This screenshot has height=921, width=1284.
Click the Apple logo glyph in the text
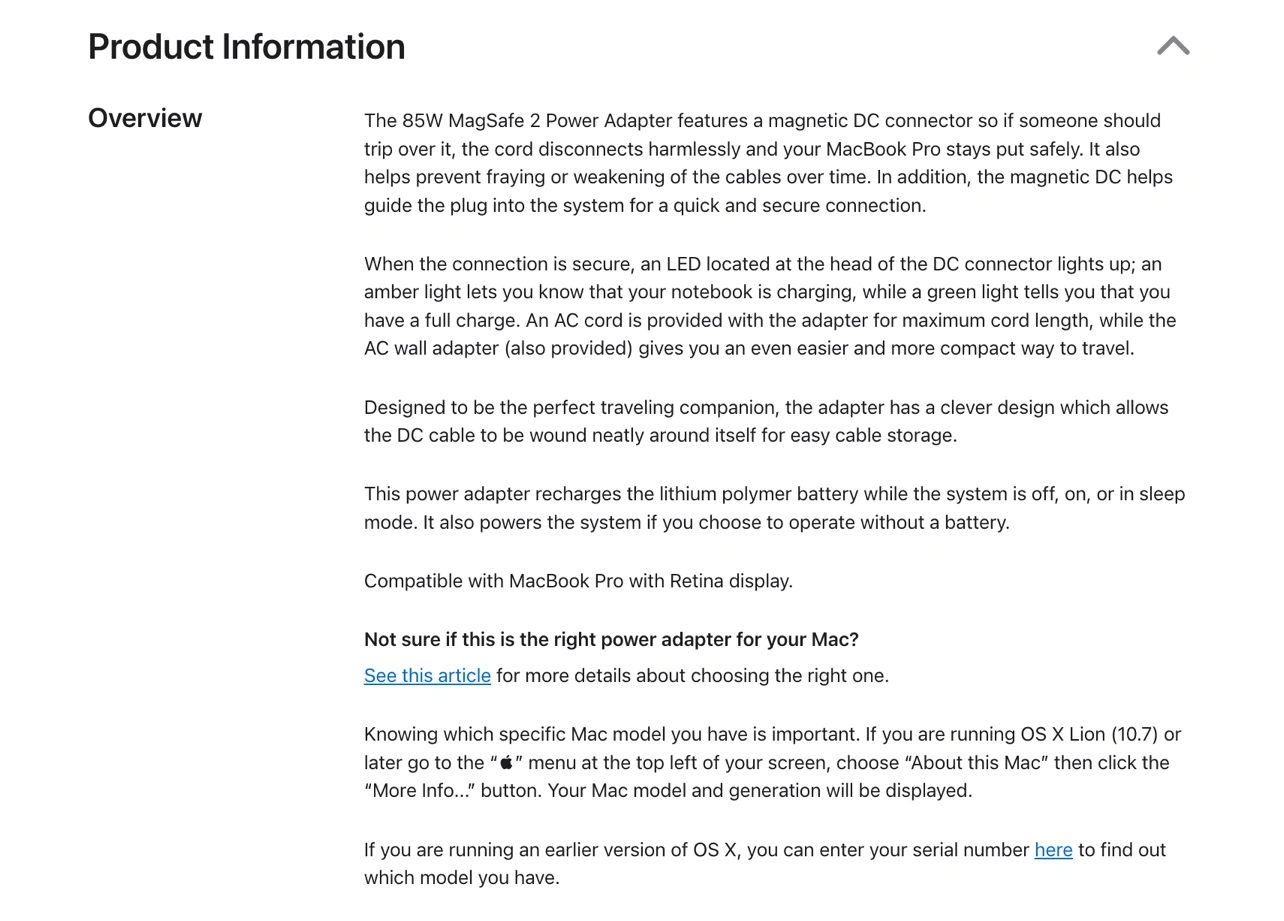coord(506,763)
